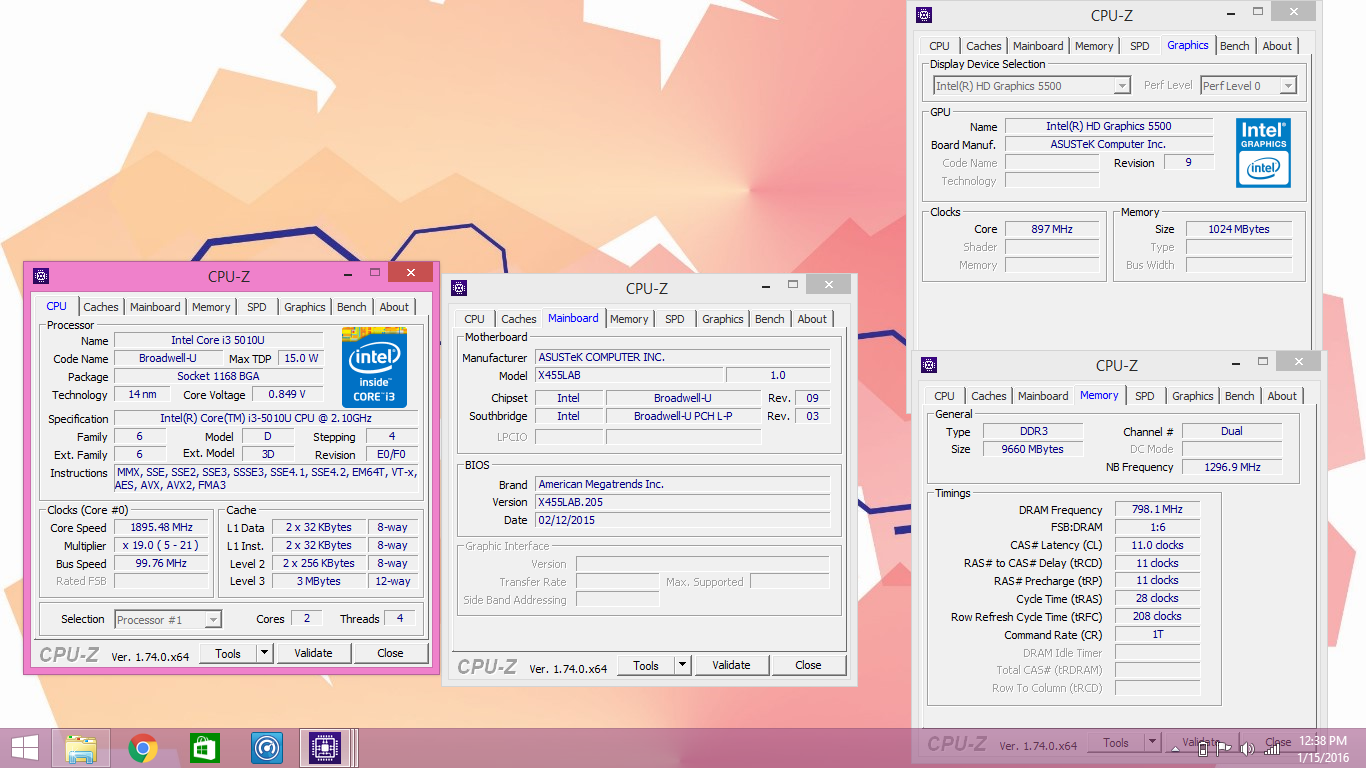Open the Bench tab in the CPU window
Viewport: 1366px width, 768px height.
click(x=351, y=307)
